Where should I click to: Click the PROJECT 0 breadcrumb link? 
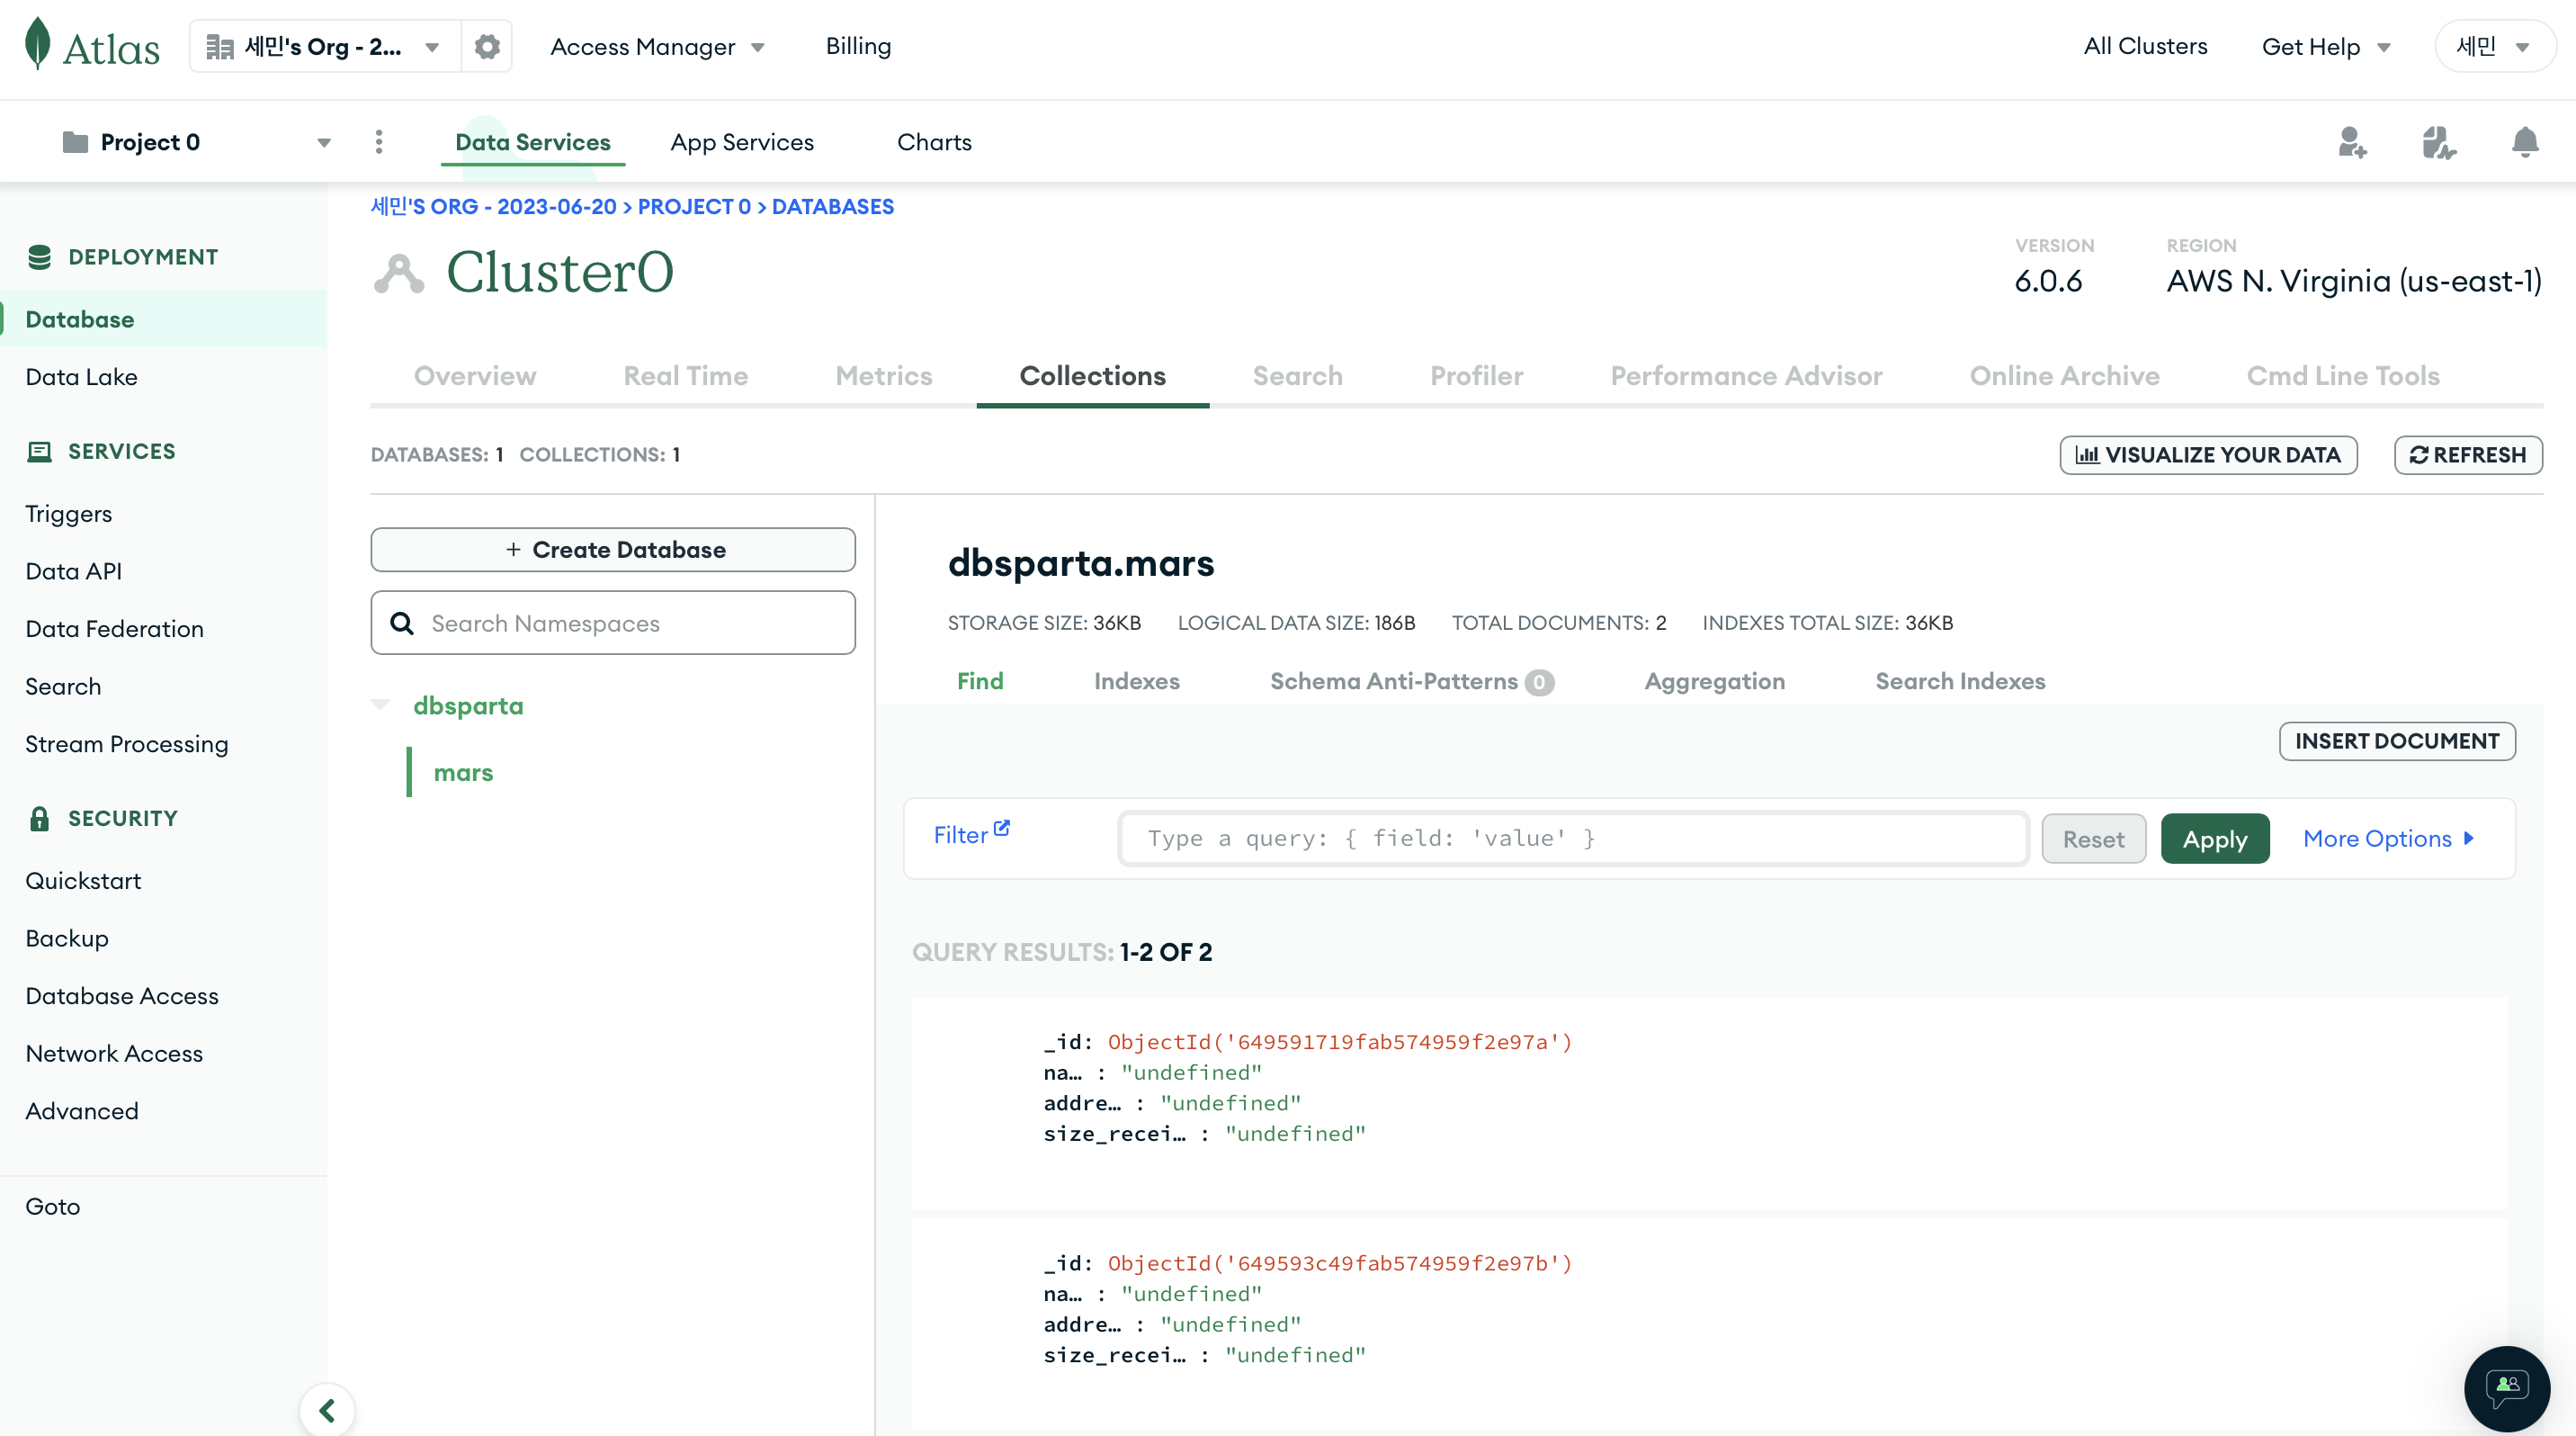pyautogui.click(x=694, y=207)
